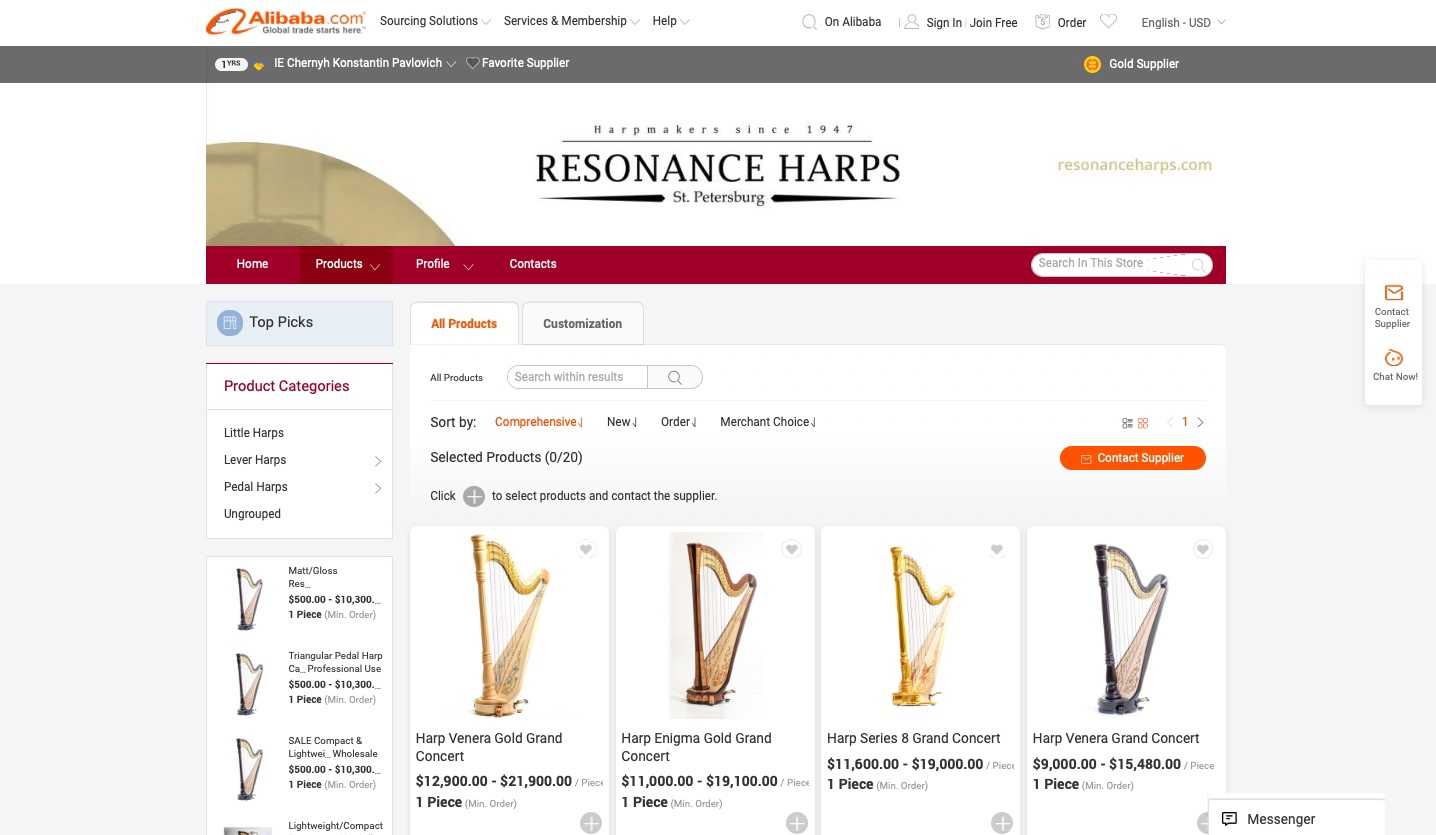
Task: Click the Favorite Supplier heart icon
Action: [x=473, y=63]
